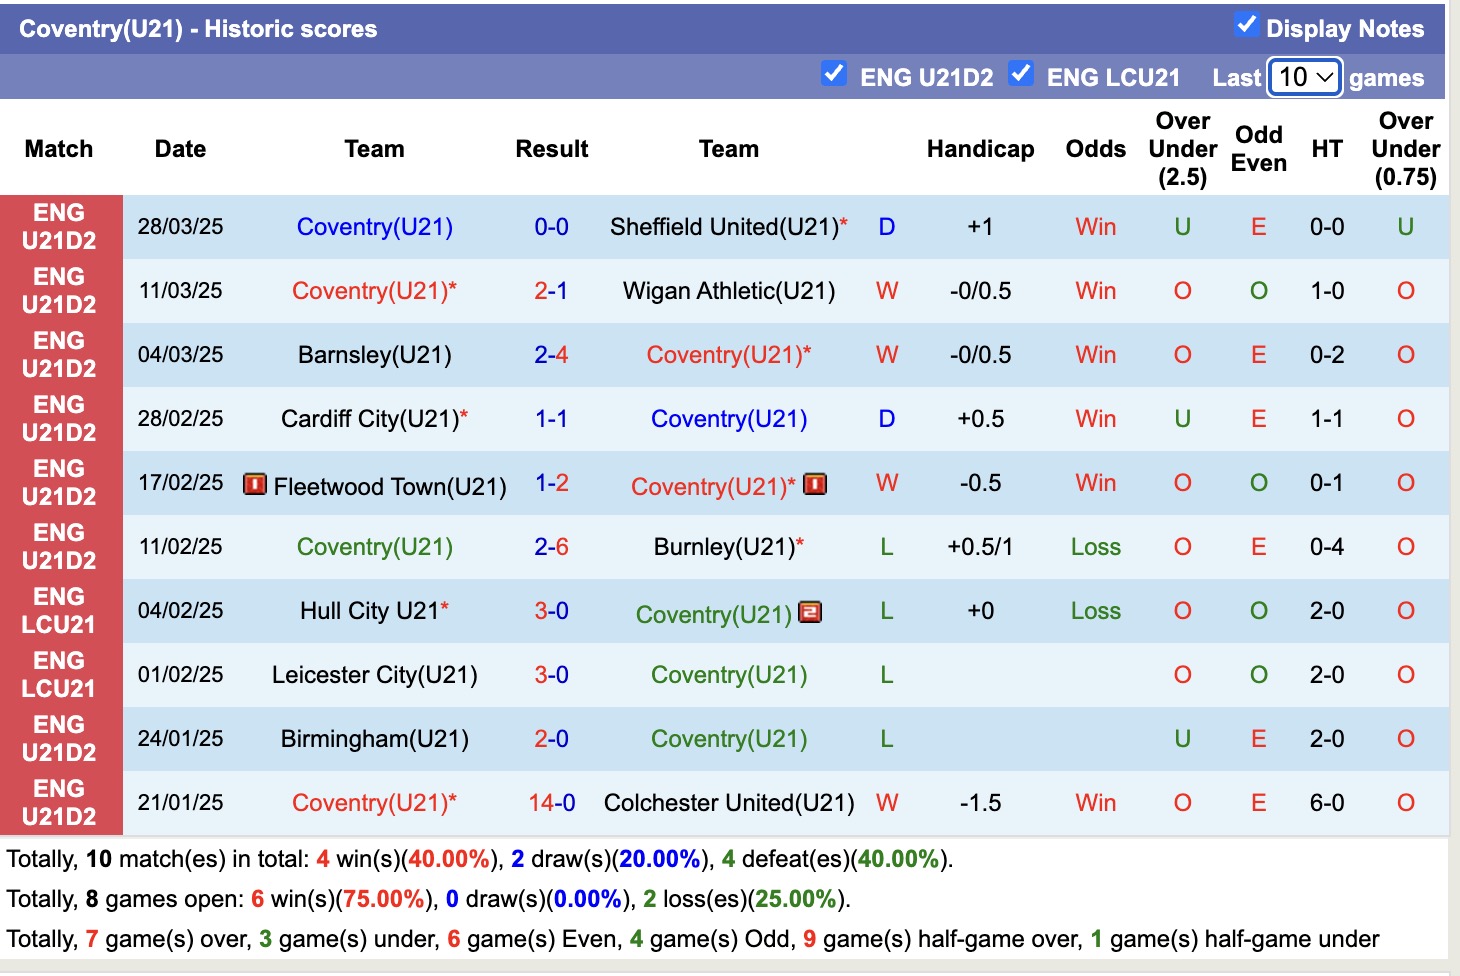The width and height of the screenshot is (1460, 976).
Task: Click Cardiff City(U21) team name
Action: pyautogui.click(x=370, y=419)
